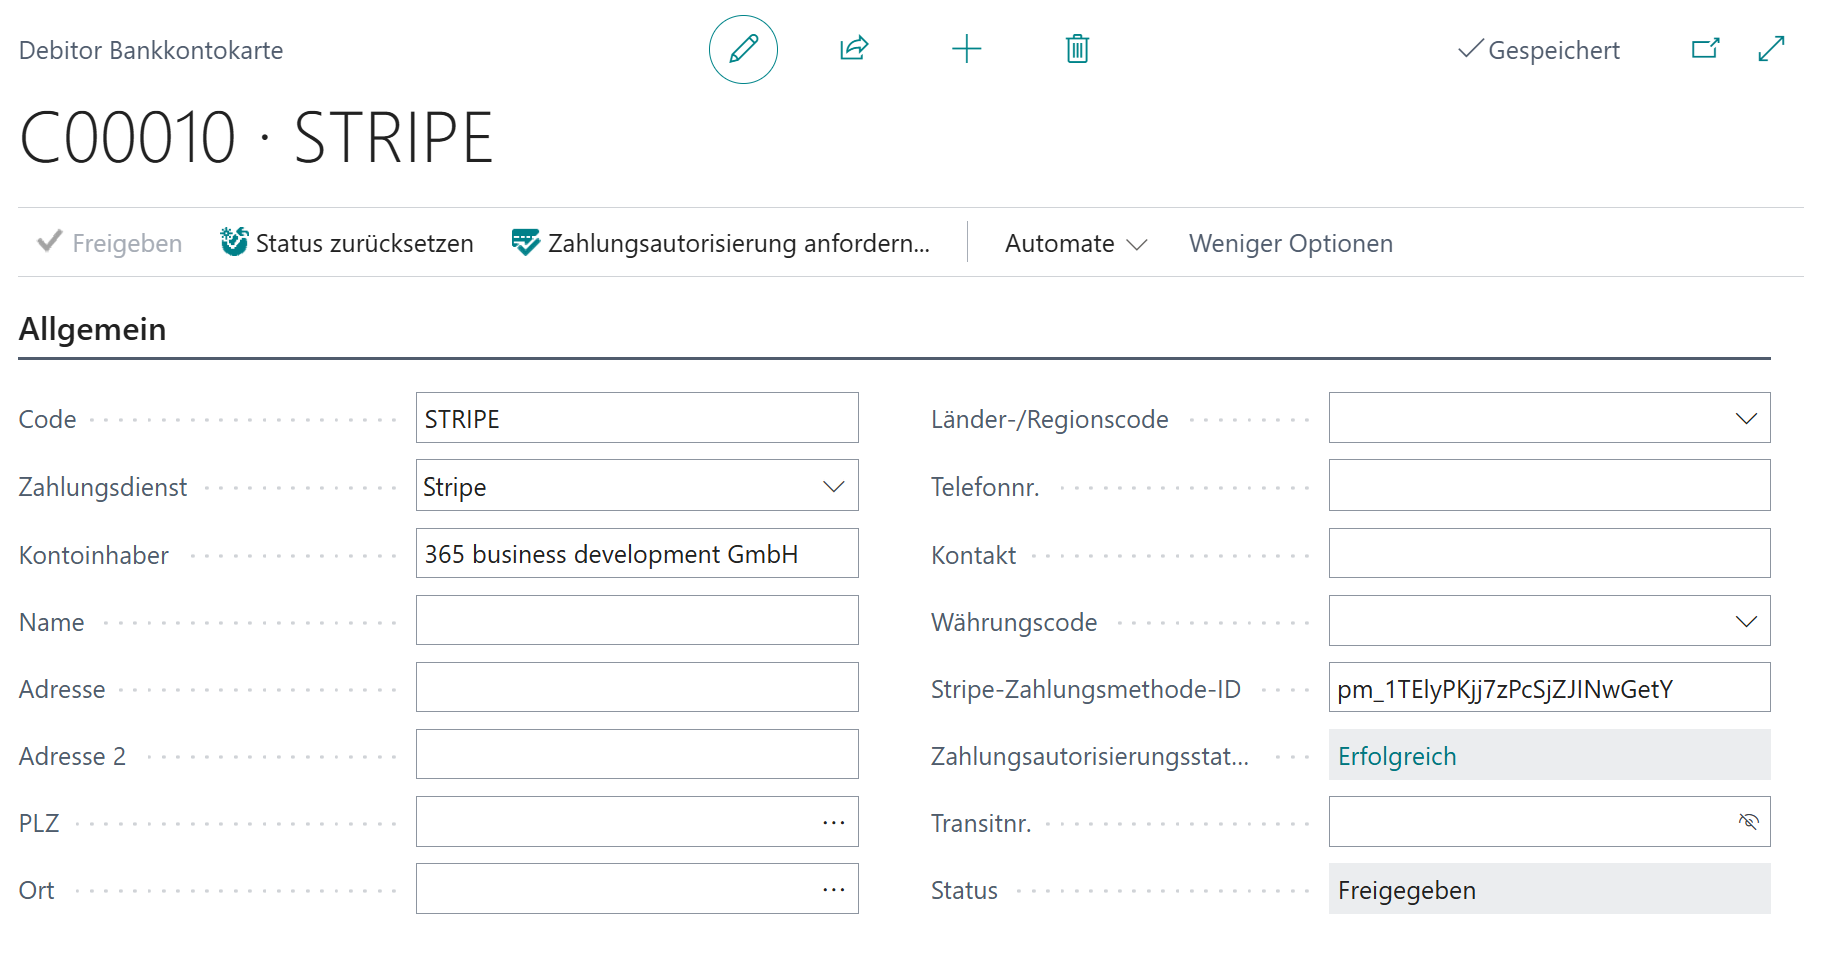Request payment via Zahlungsautorisierung anfordern
Viewport: 1824px width, 960px height.
click(x=721, y=243)
